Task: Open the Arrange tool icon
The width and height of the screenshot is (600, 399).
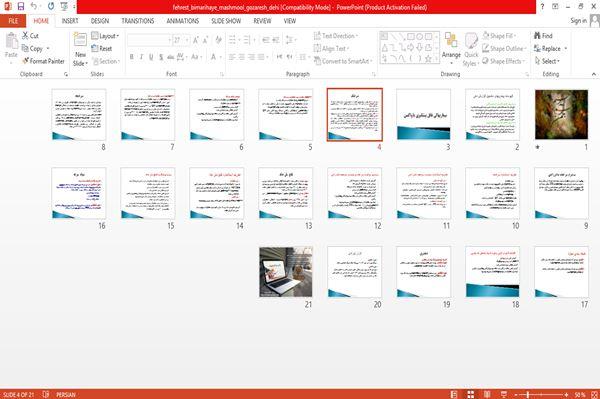Action: pos(451,40)
